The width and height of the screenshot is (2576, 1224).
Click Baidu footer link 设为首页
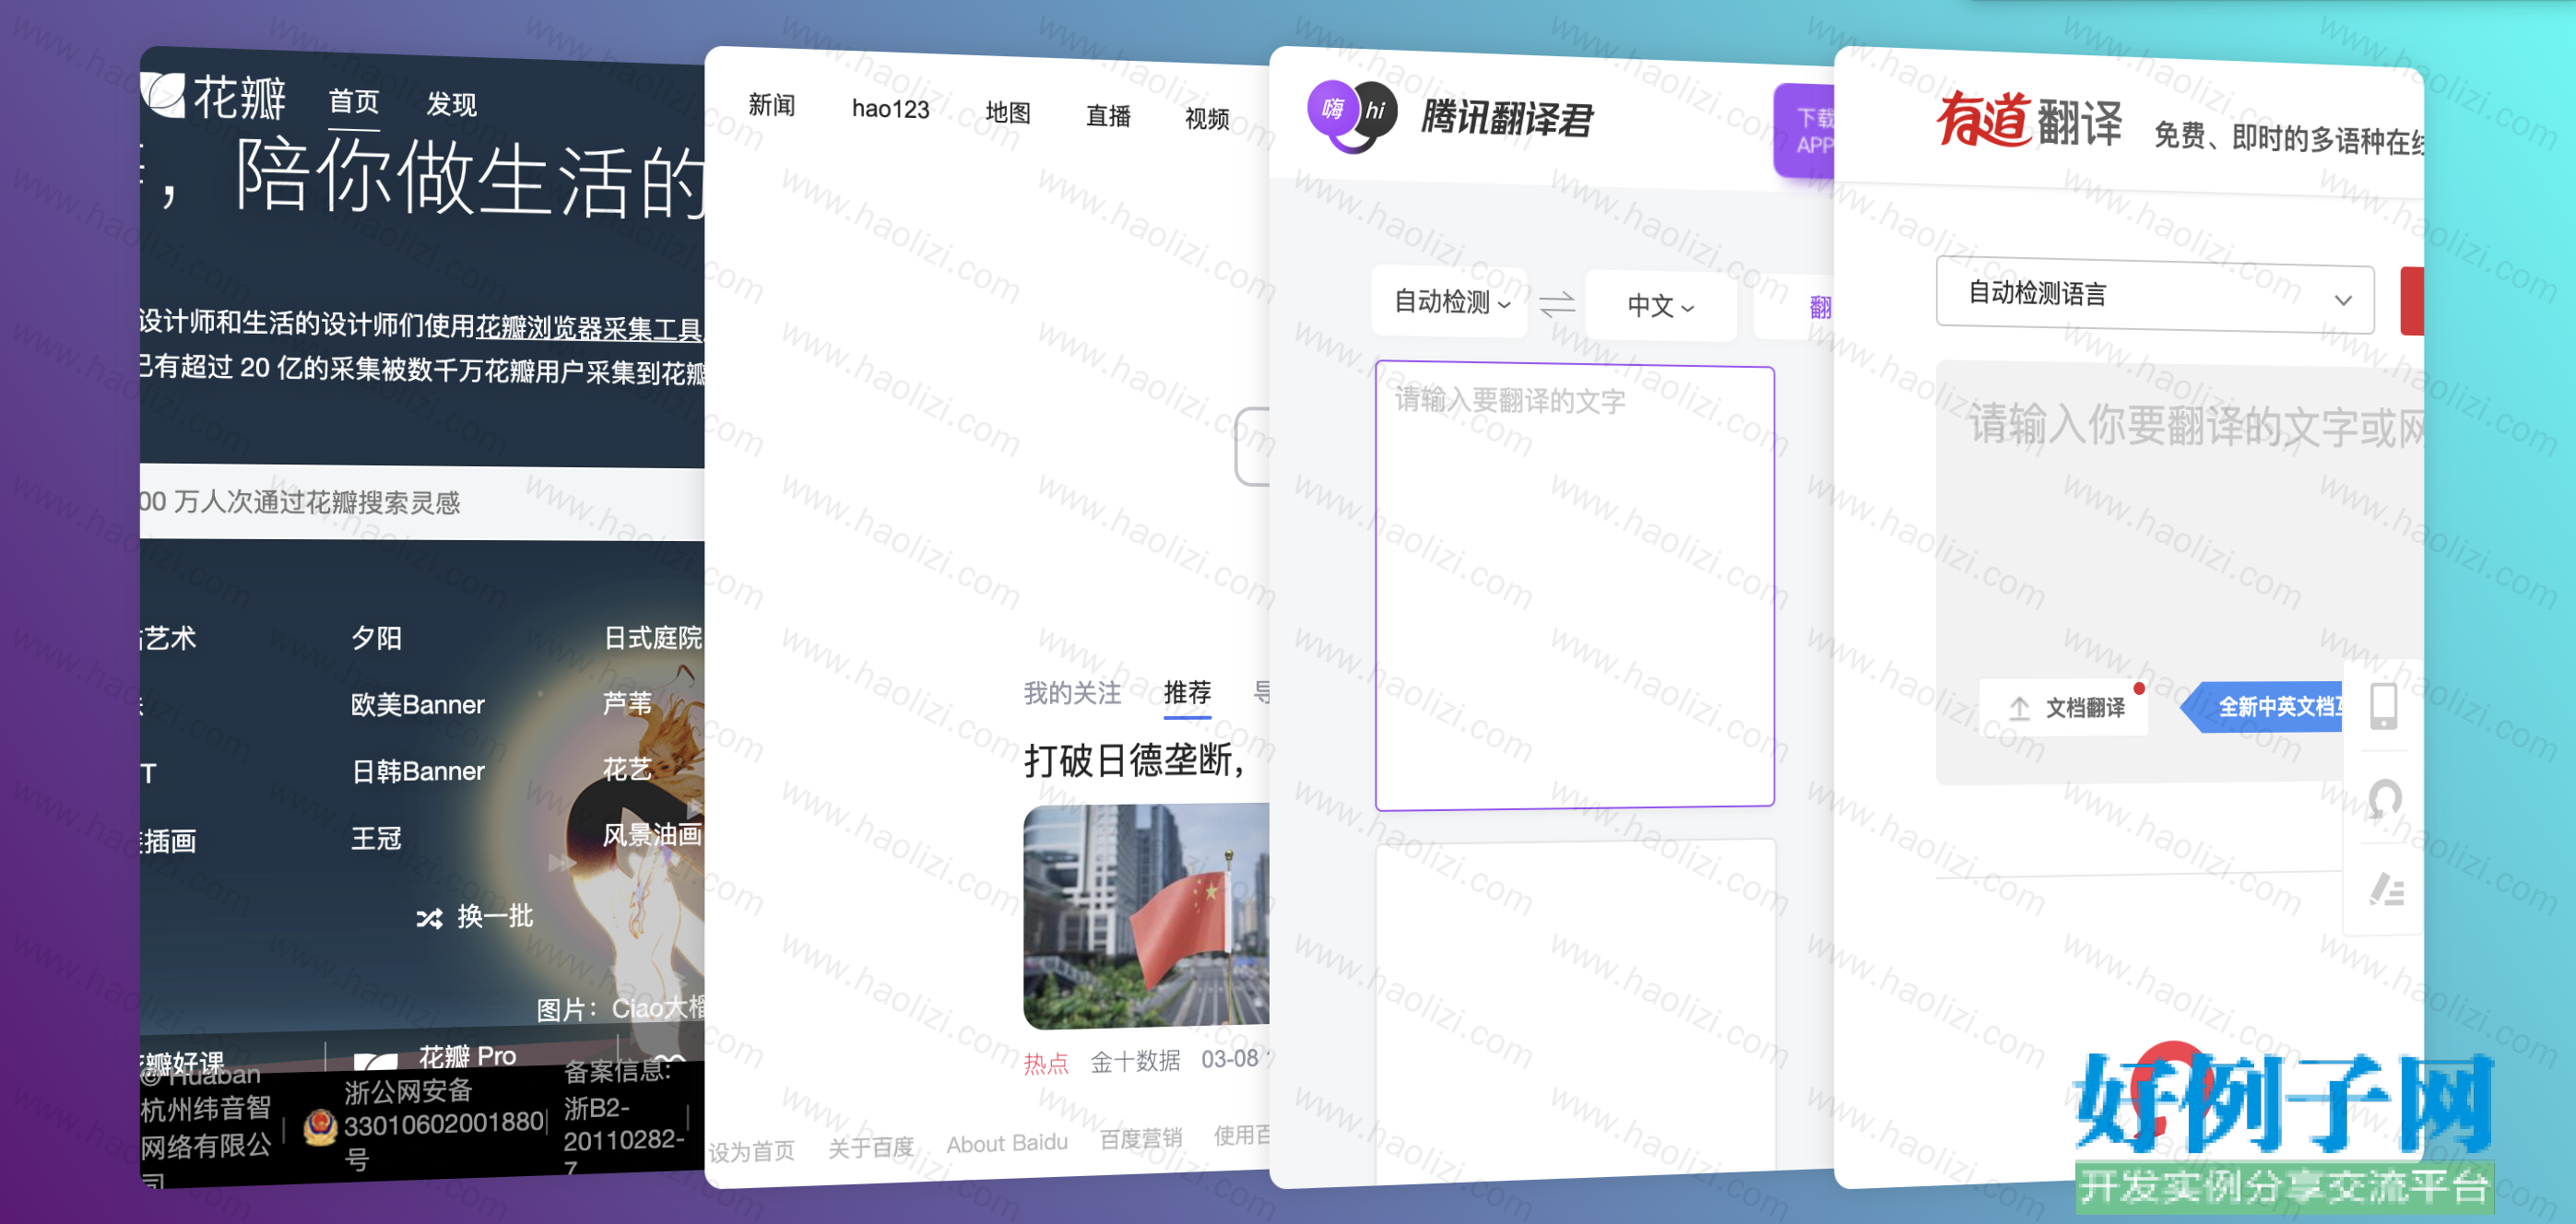coord(752,1151)
